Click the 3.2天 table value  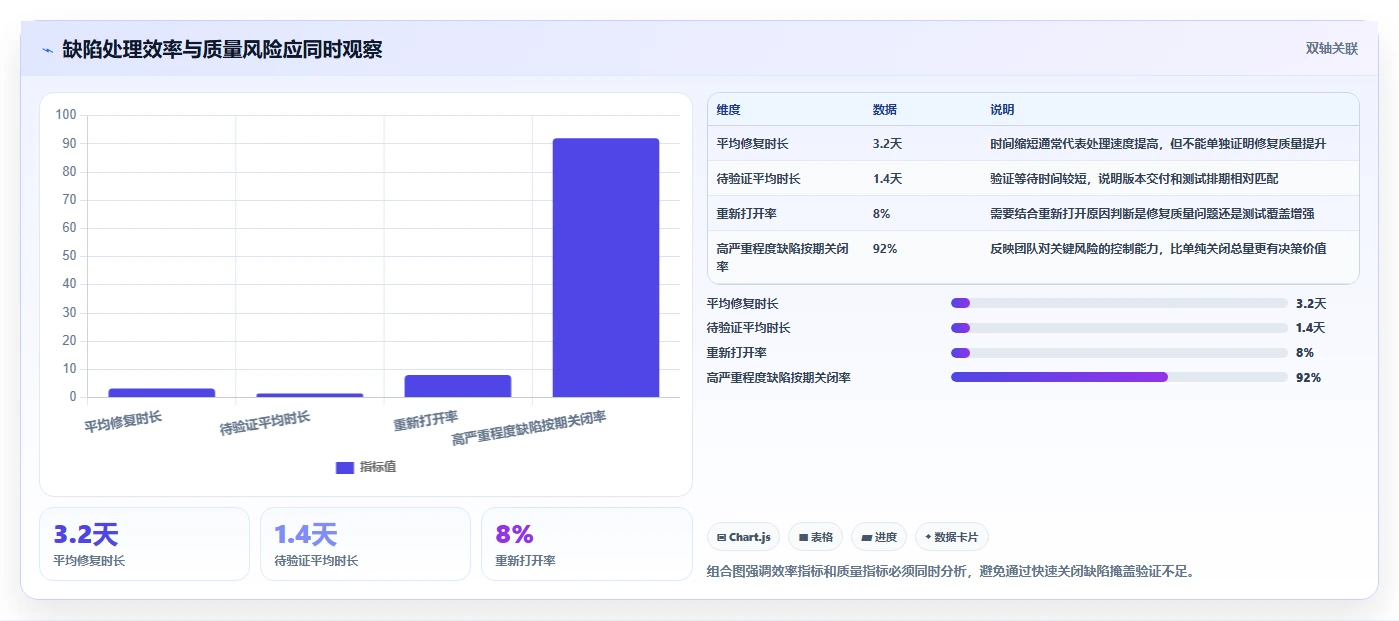[x=887, y=144]
